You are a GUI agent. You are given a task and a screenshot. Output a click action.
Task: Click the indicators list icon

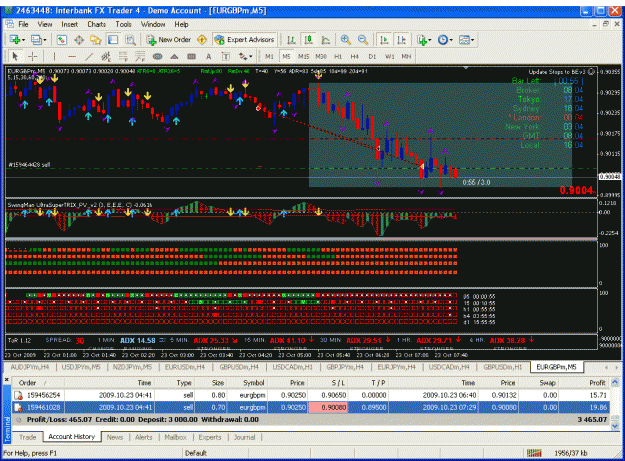pyautogui.click(x=422, y=40)
